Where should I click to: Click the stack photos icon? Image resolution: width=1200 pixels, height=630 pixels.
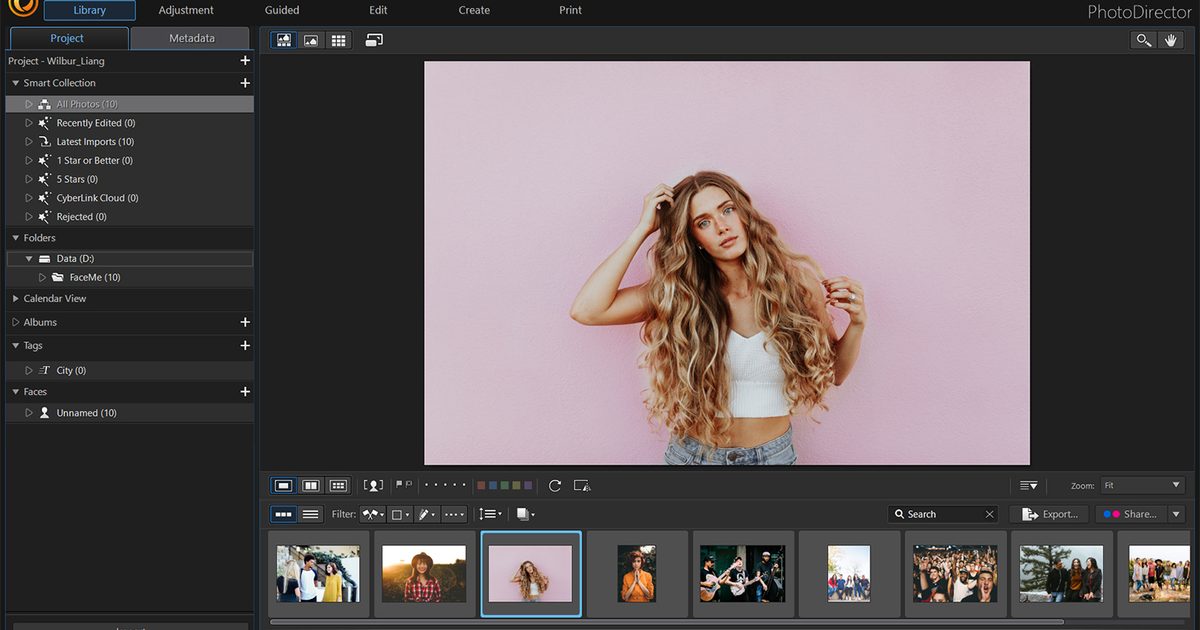[x=525, y=514]
